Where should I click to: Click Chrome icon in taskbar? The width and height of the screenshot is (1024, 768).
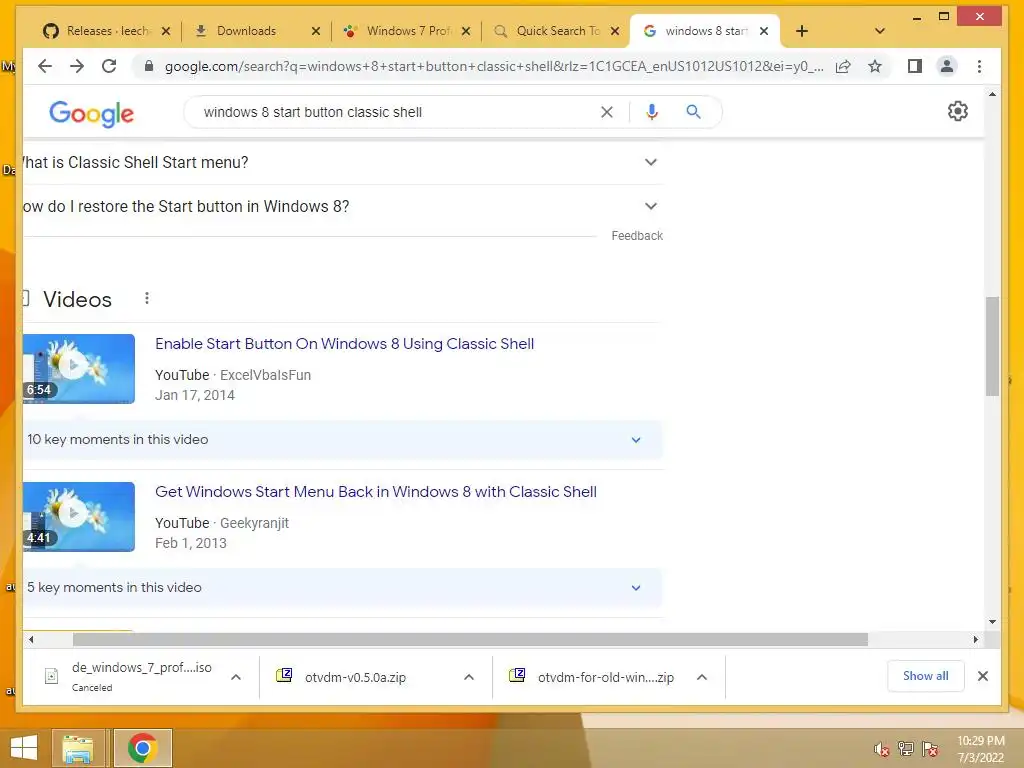(x=142, y=748)
